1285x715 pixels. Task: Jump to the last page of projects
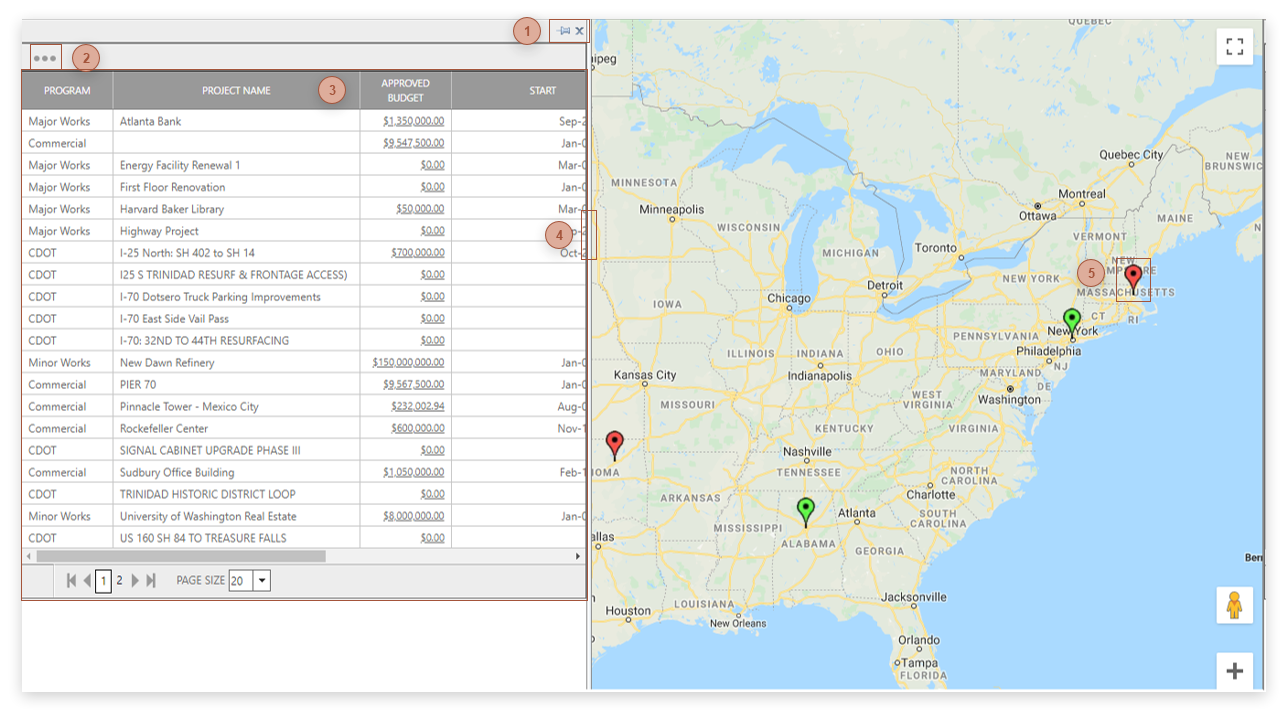tap(151, 580)
